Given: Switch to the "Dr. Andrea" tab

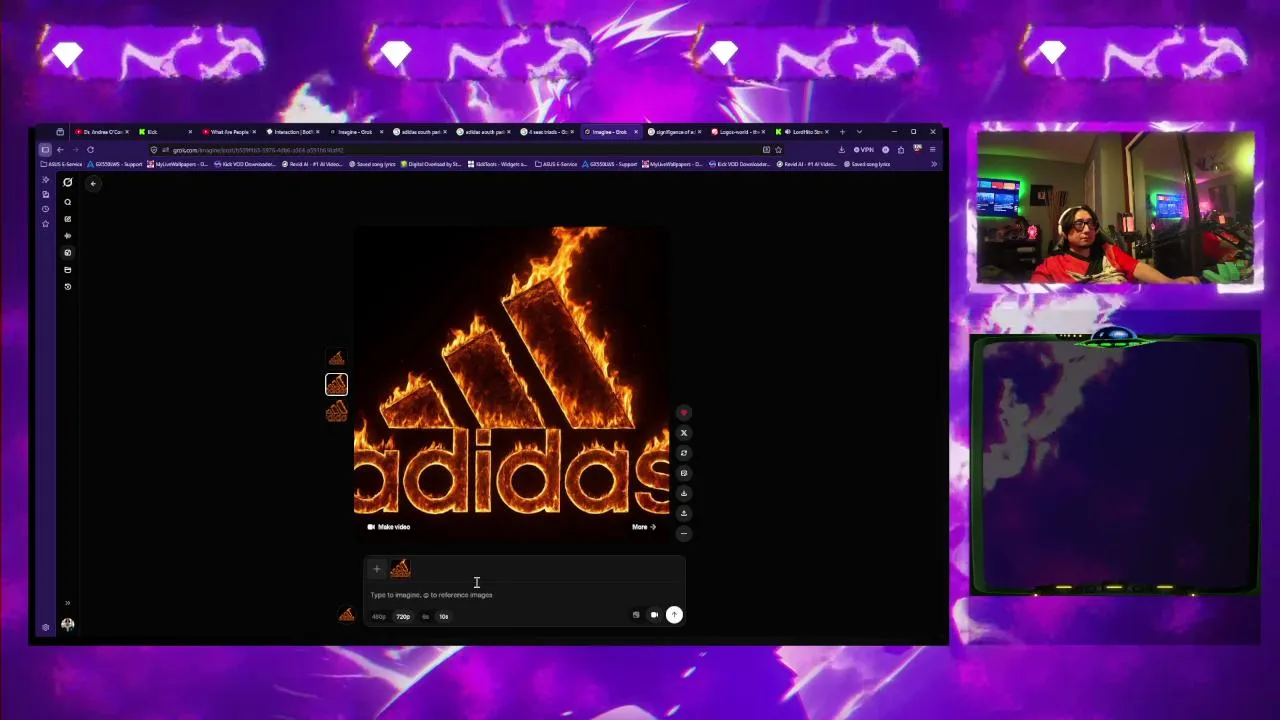Looking at the screenshot, I should pyautogui.click(x=101, y=132).
